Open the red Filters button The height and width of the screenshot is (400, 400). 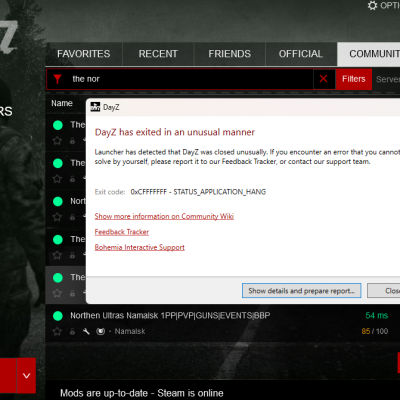pyautogui.click(x=354, y=79)
